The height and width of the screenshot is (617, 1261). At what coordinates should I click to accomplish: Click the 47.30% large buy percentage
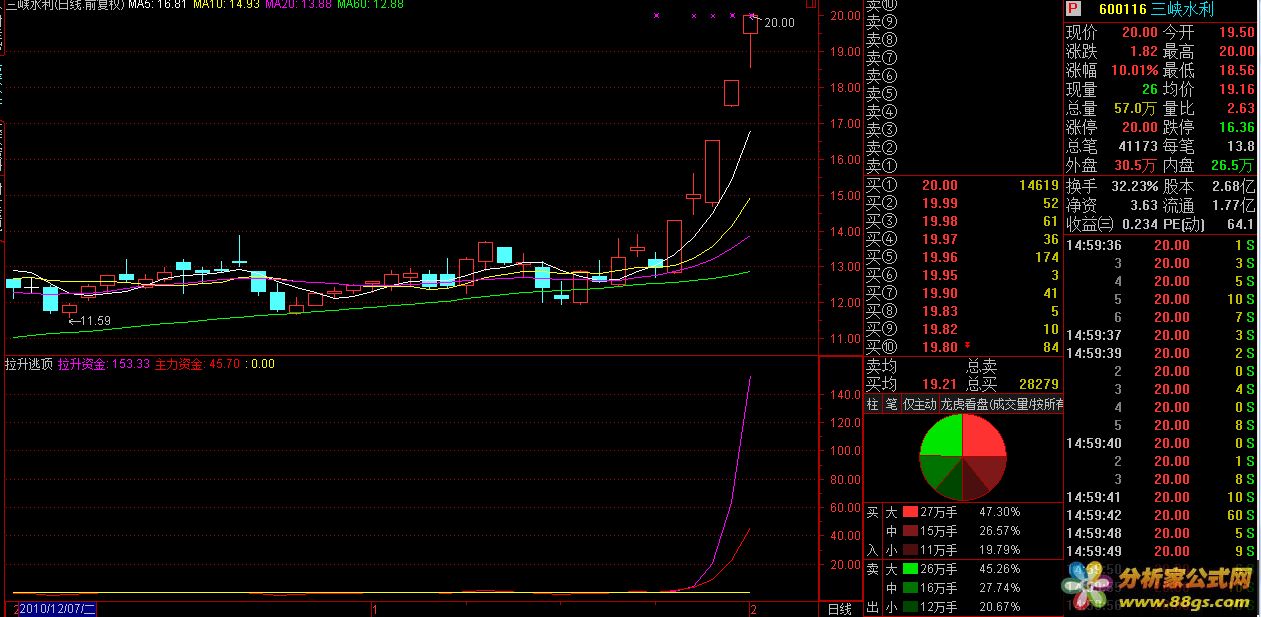999,512
